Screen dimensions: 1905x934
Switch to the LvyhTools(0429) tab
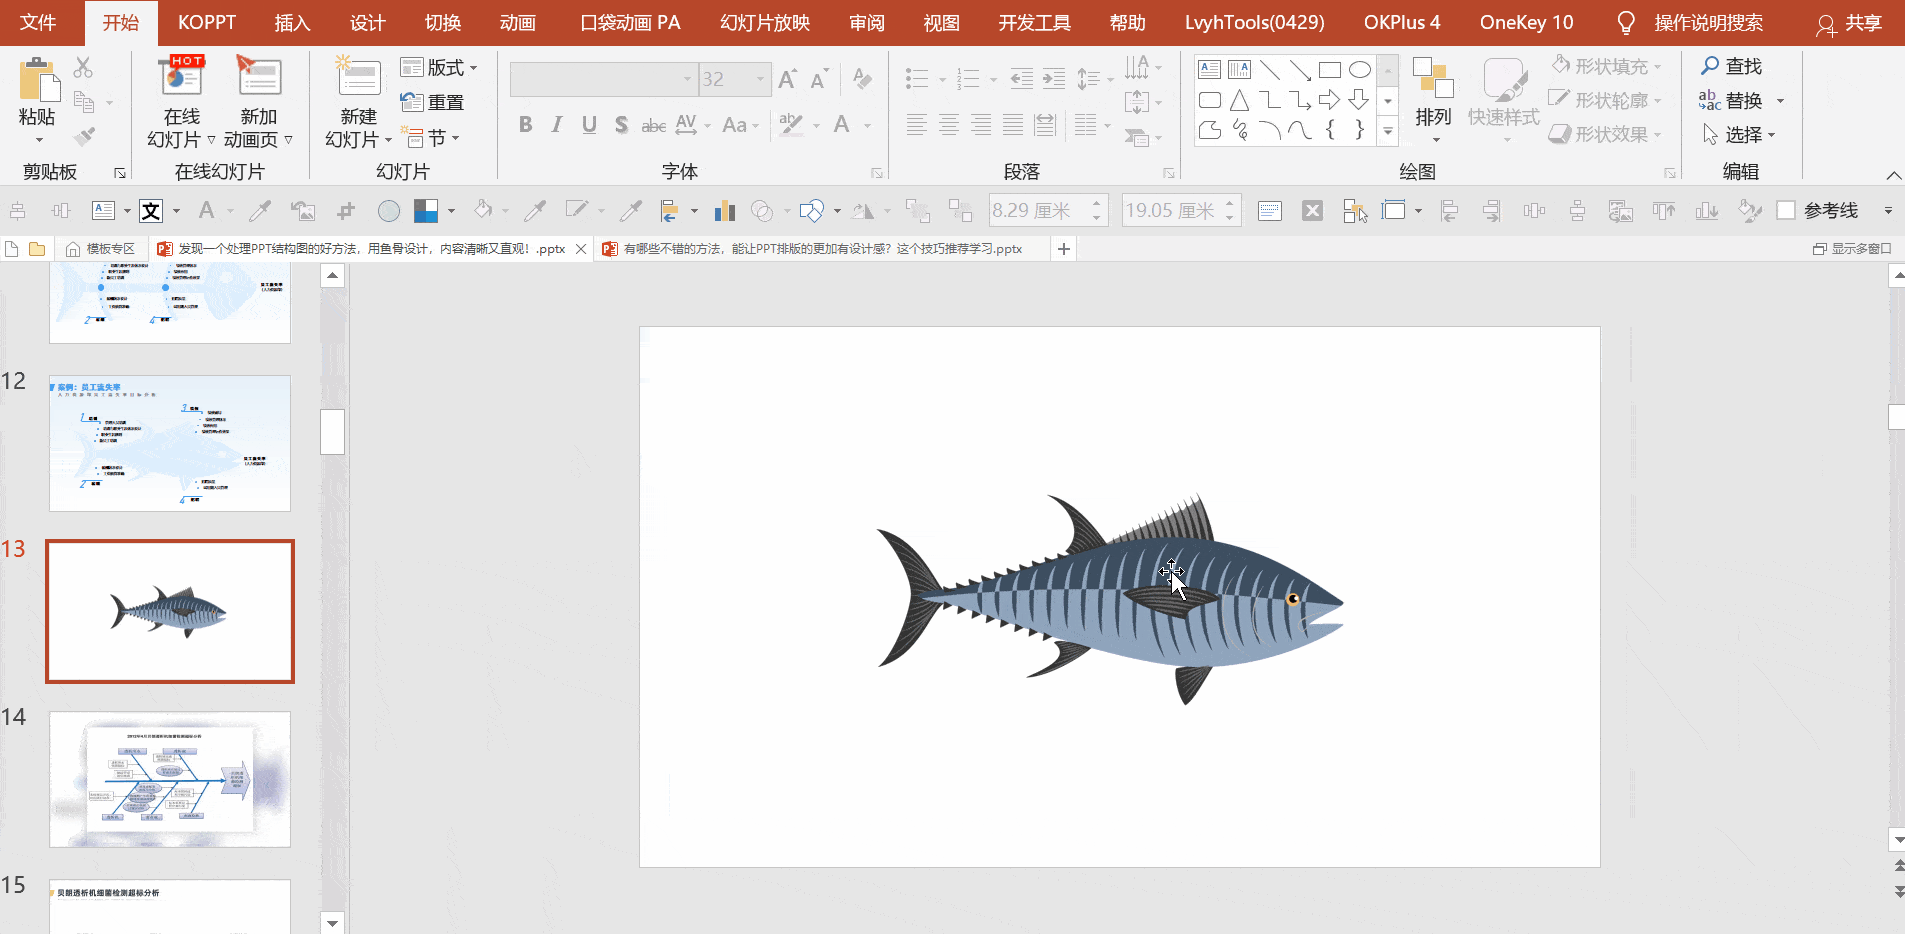pos(1254,23)
